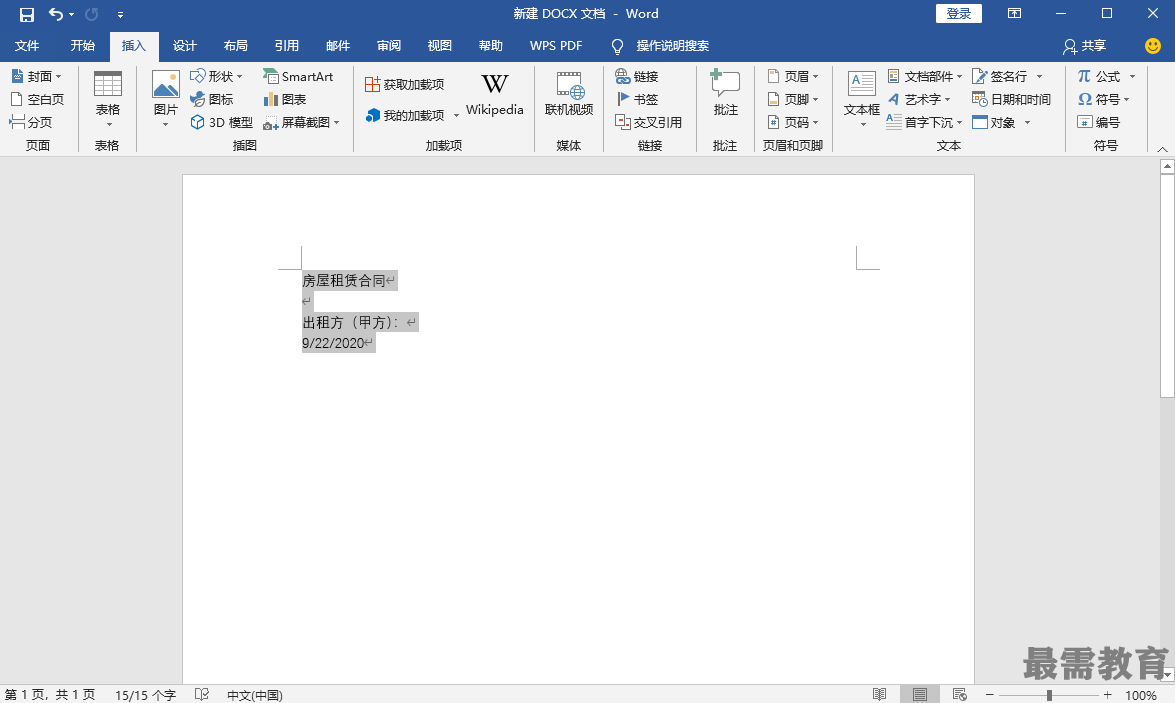Insert a SmartArt graphic
Viewport: 1175px width, 703px height.
point(297,76)
